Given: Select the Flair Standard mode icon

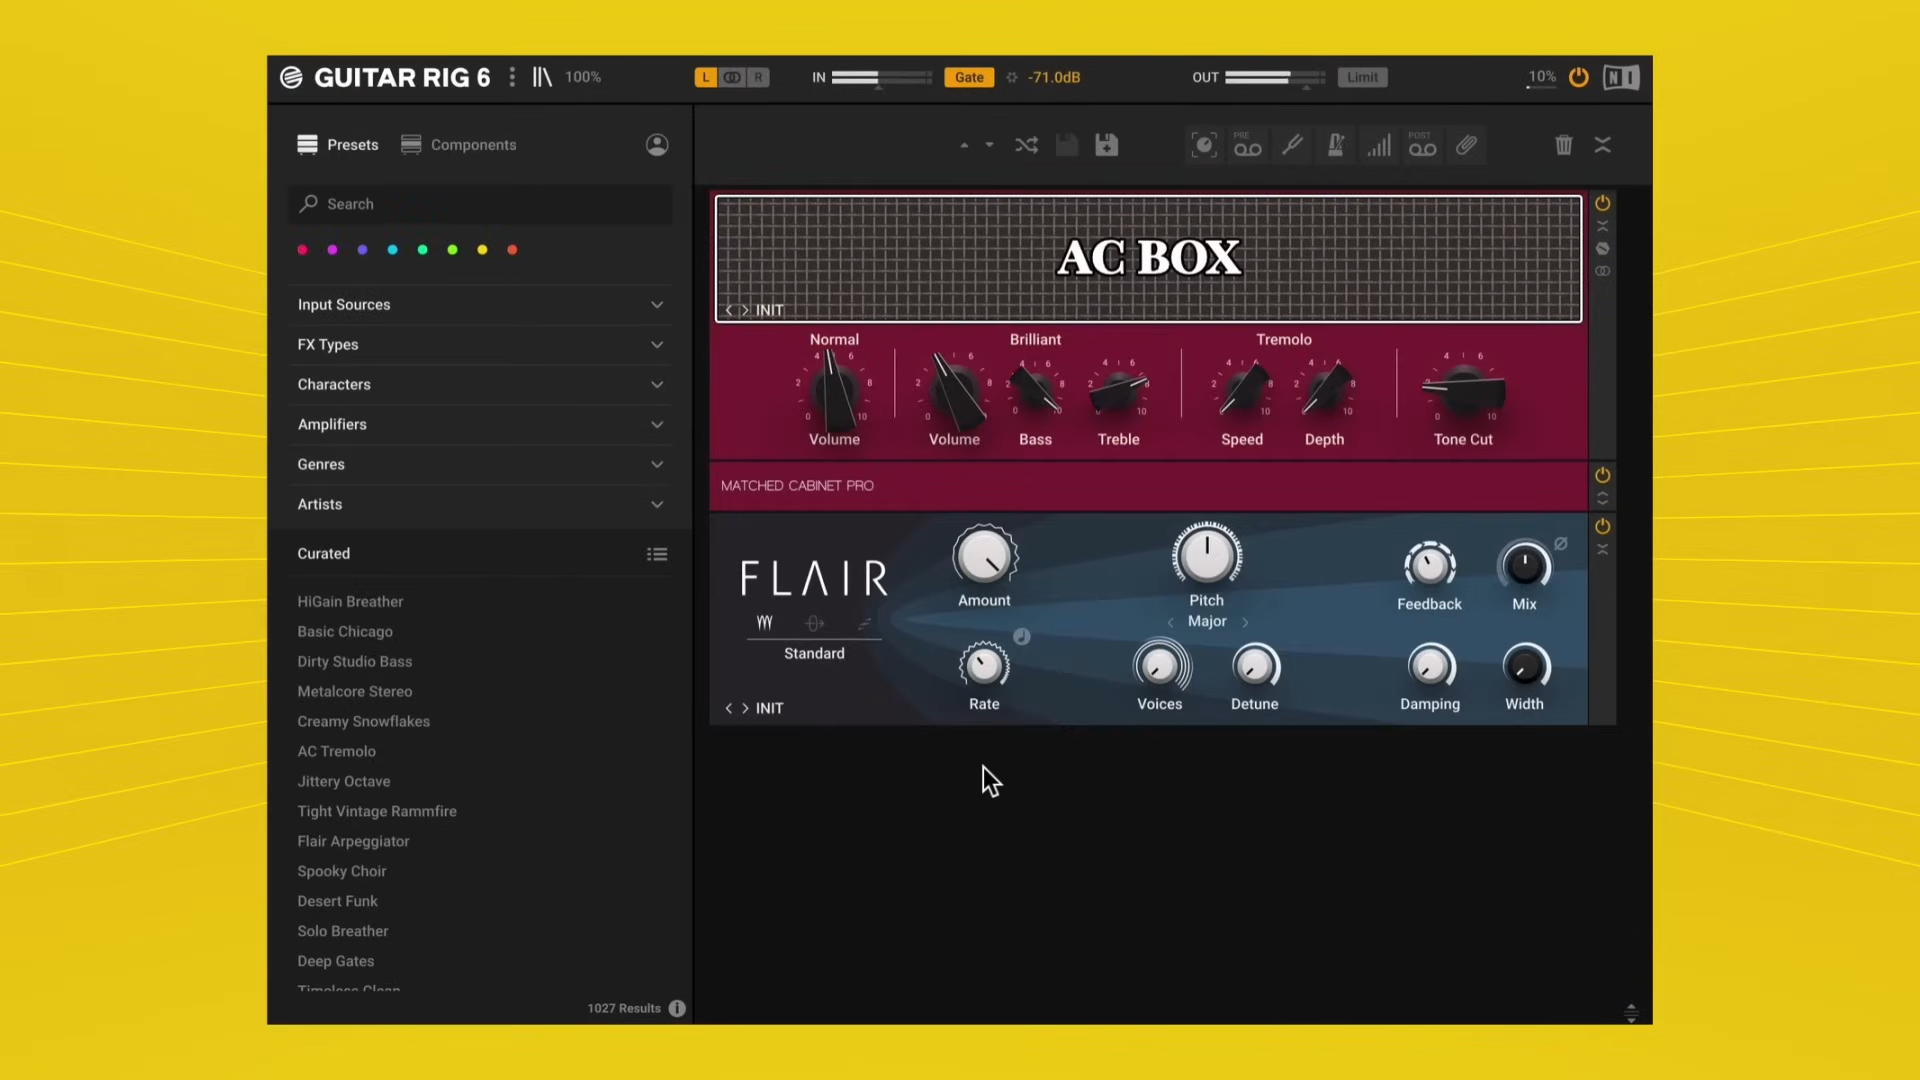Looking at the screenshot, I should (765, 622).
